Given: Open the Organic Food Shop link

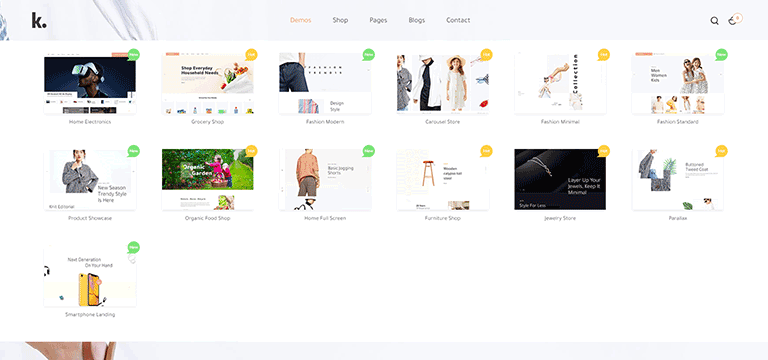Looking at the screenshot, I should click(x=208, y=218).
